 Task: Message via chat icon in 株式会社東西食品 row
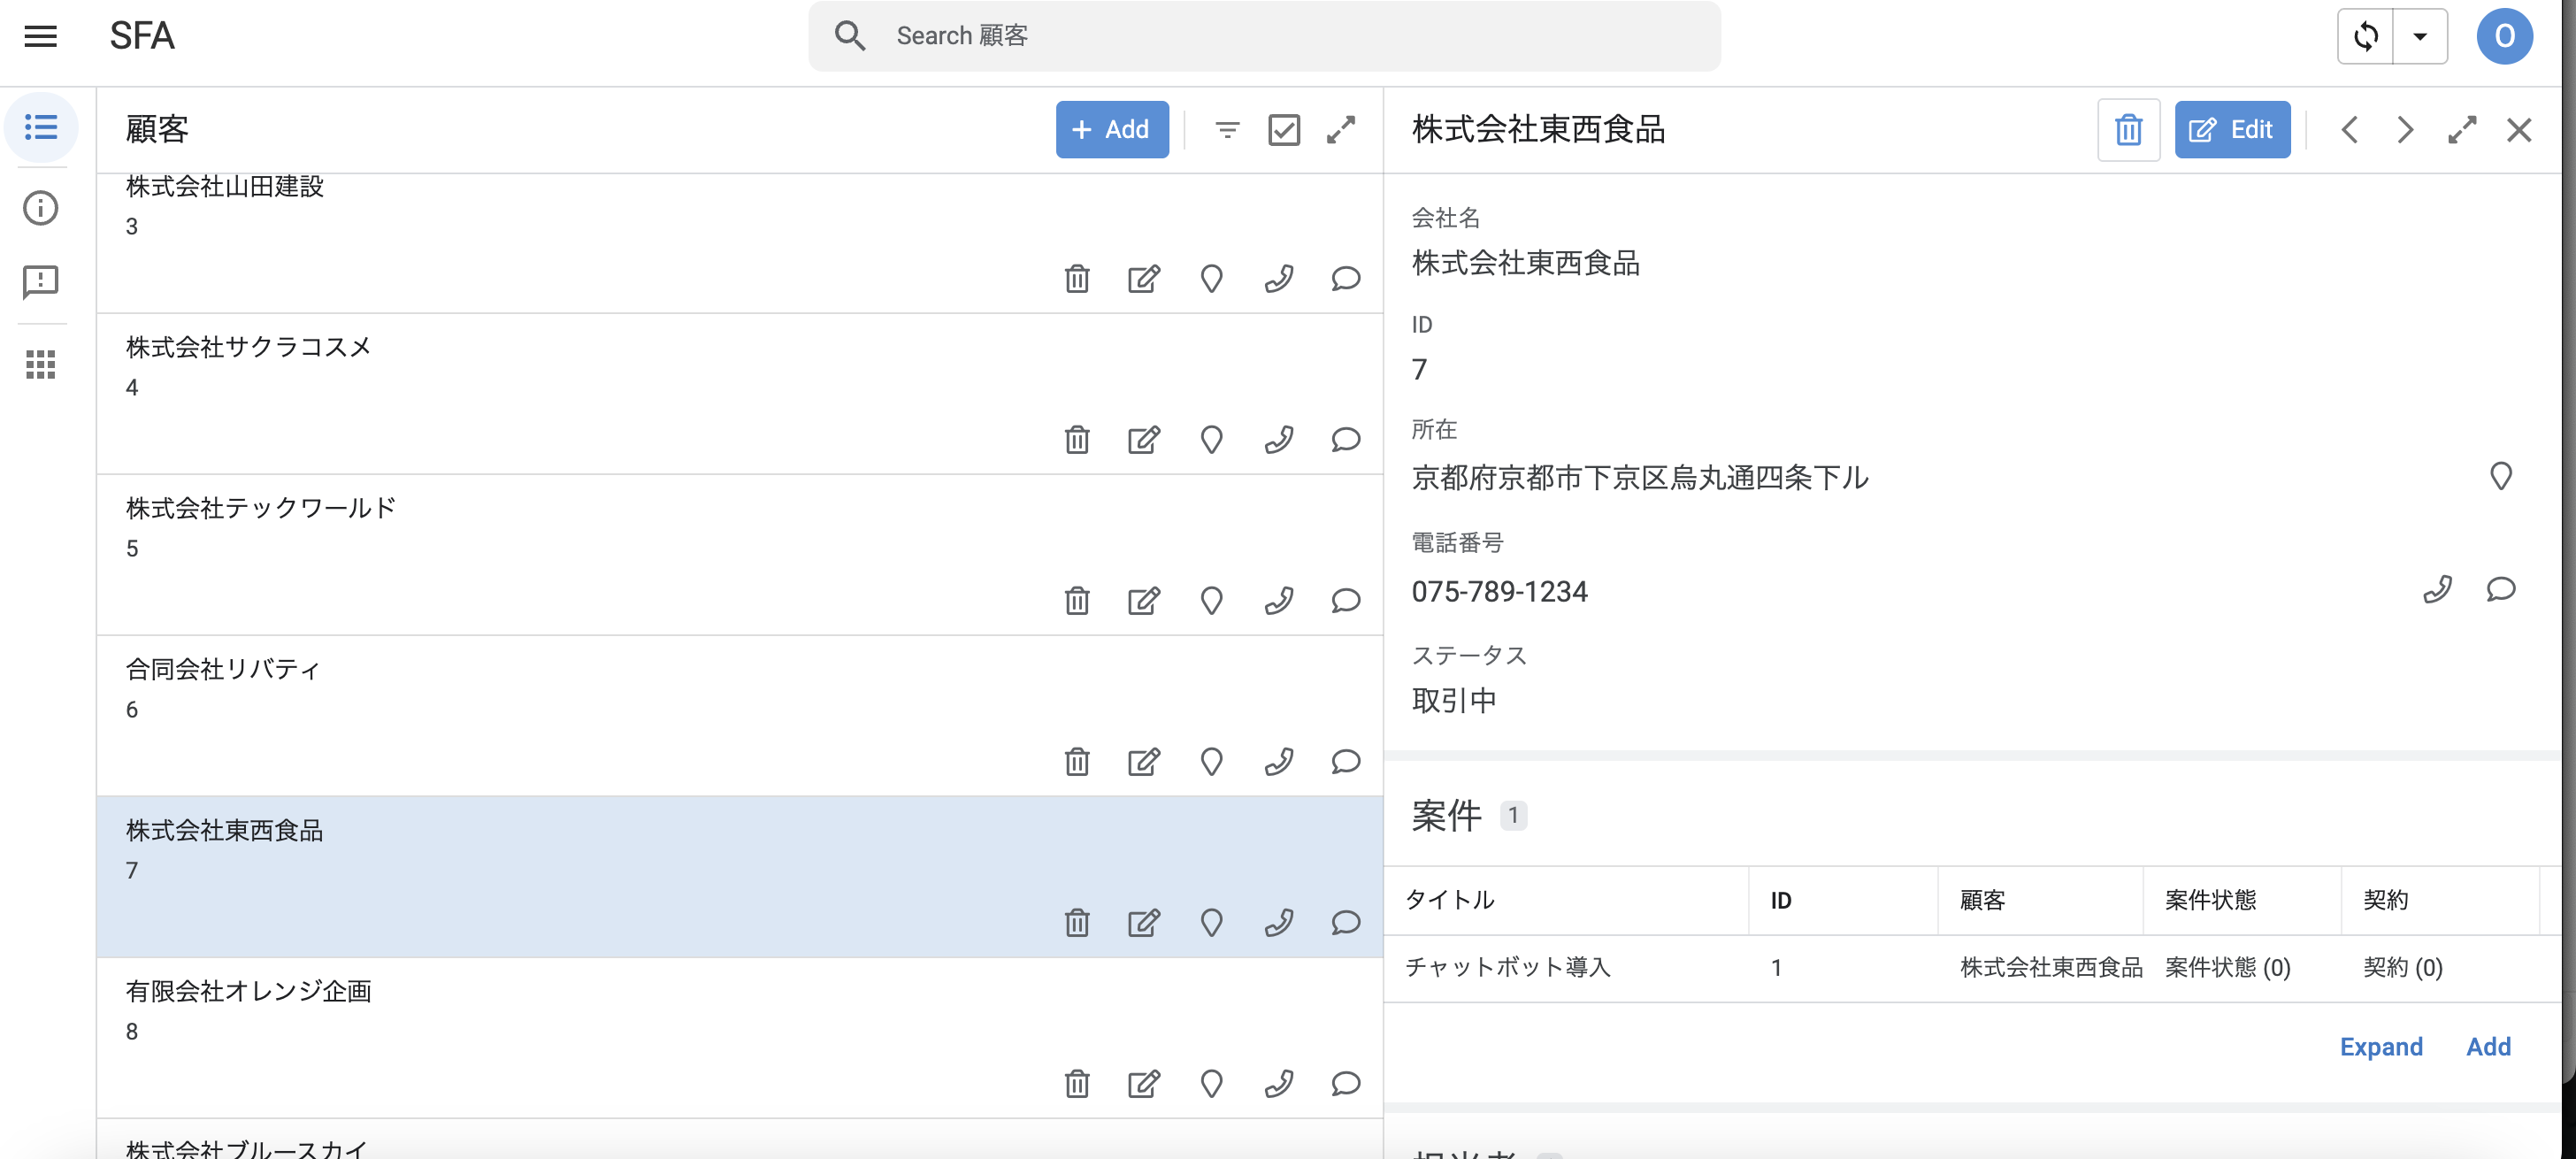pos(1346,923)
